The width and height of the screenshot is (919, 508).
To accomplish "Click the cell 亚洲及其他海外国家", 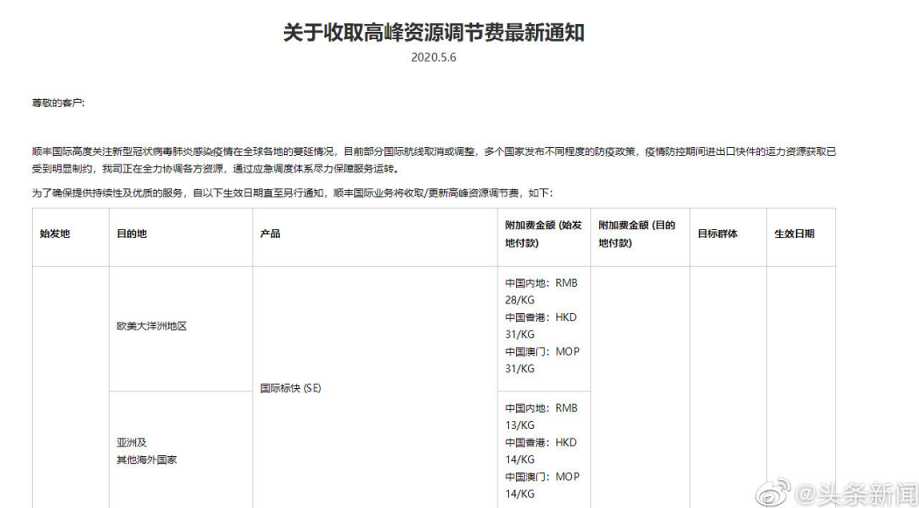I will (x=147, y=451).
